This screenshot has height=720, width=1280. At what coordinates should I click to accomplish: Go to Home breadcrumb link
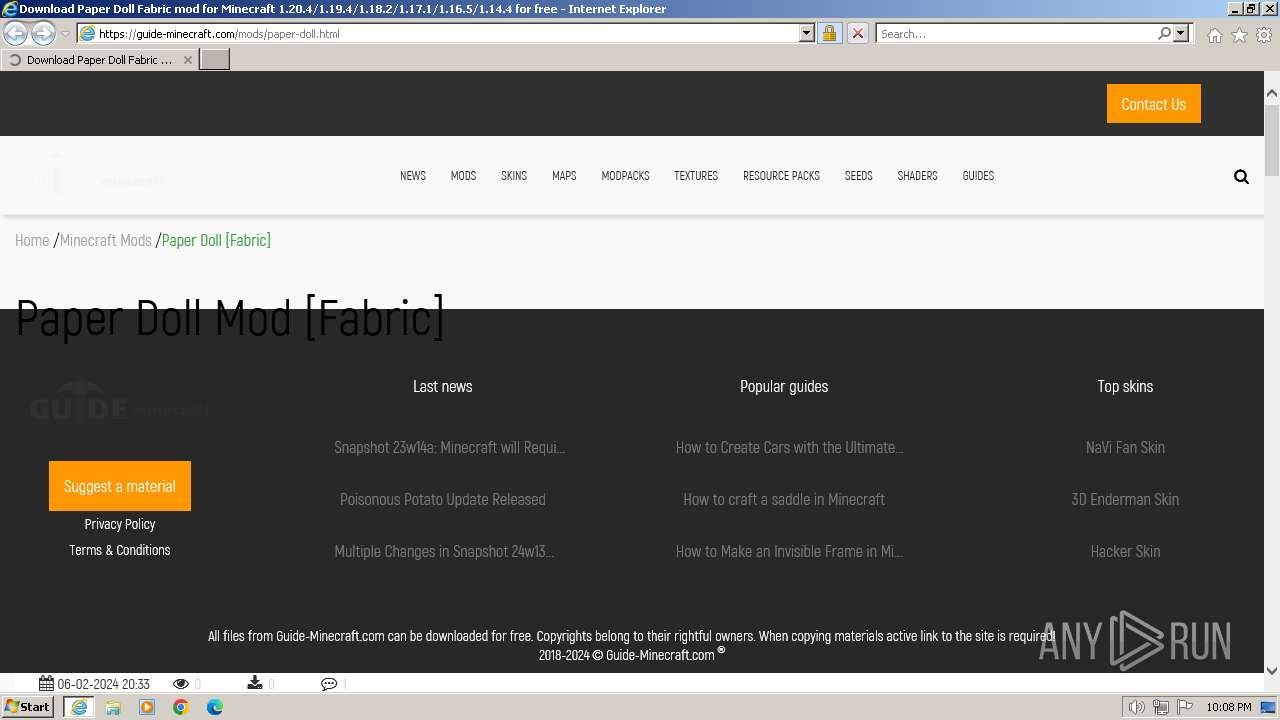[32, 240]
